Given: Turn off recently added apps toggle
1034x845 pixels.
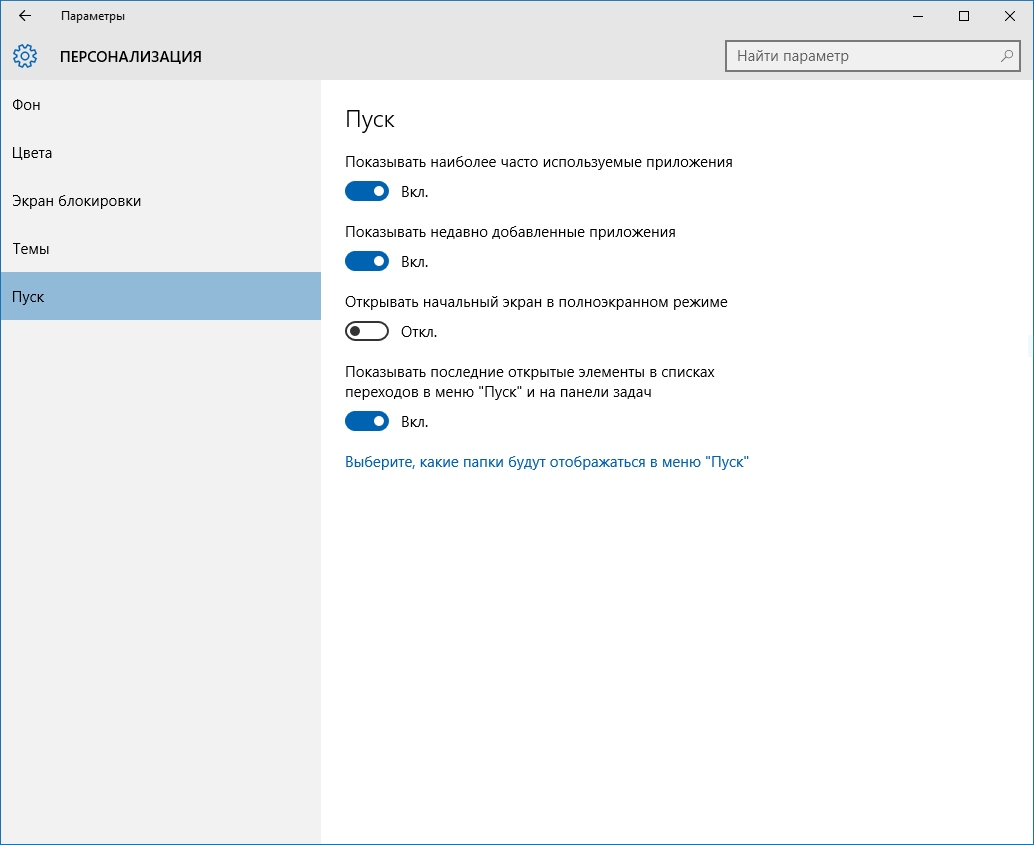Looking at the screenshot, I should 366,261.
